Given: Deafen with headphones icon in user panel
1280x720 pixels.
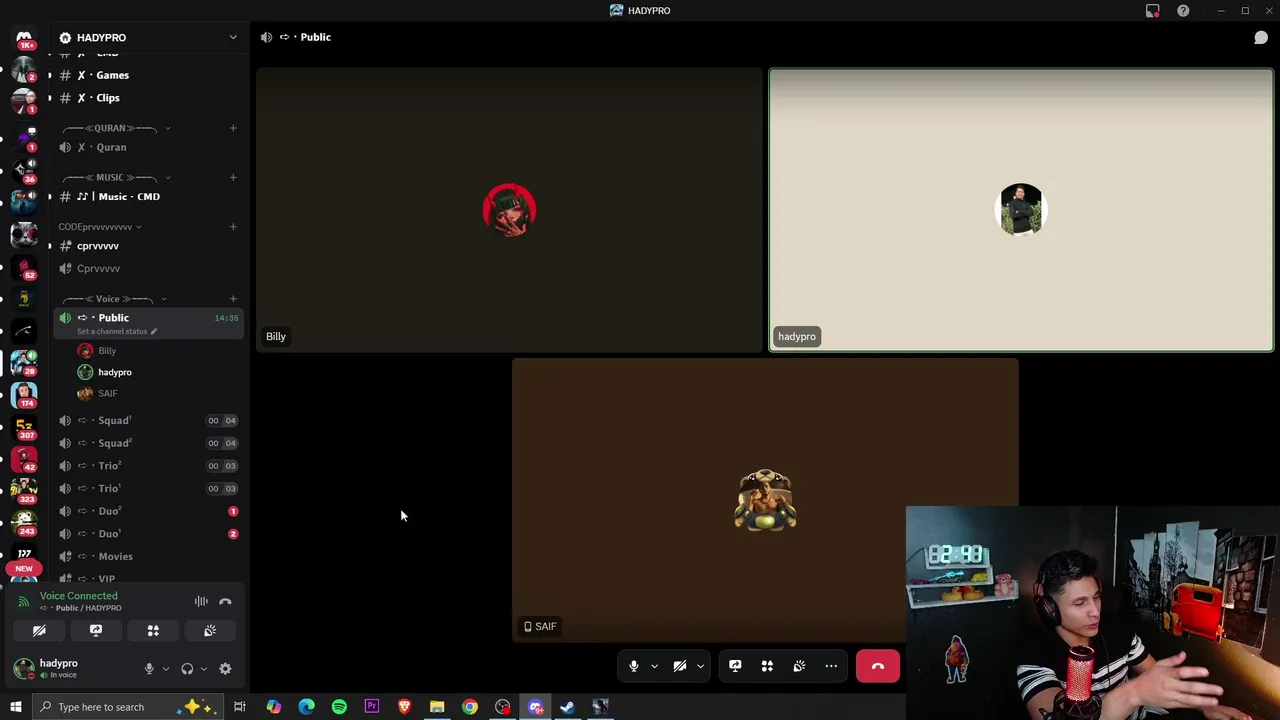Looking at the screenshot, I should [187, 669].
